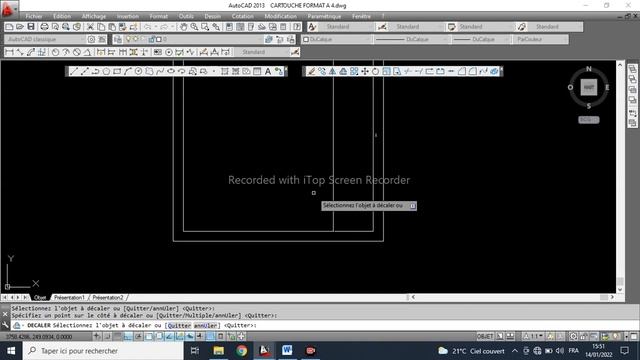Open the Dessin menu
This screenshot has width=640, height=360.
coord(213,16)
